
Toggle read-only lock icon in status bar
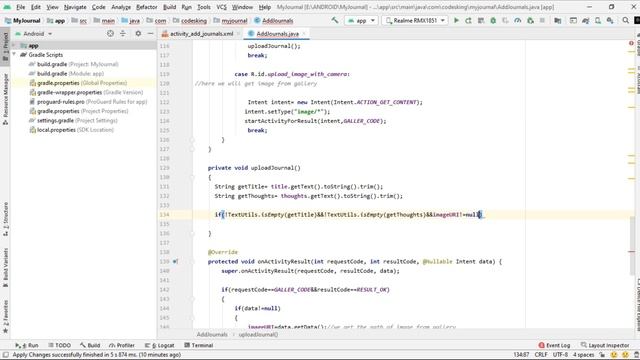tap(602, 355)
